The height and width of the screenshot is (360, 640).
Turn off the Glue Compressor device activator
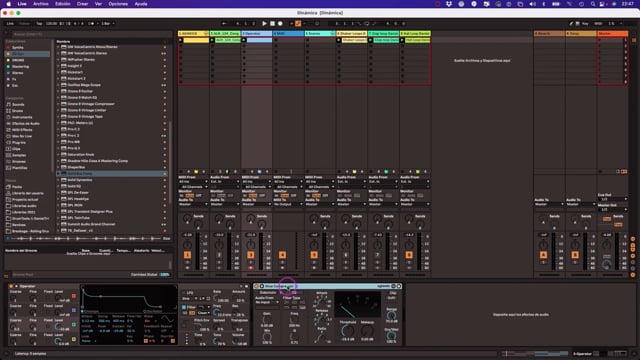[256, 286]
